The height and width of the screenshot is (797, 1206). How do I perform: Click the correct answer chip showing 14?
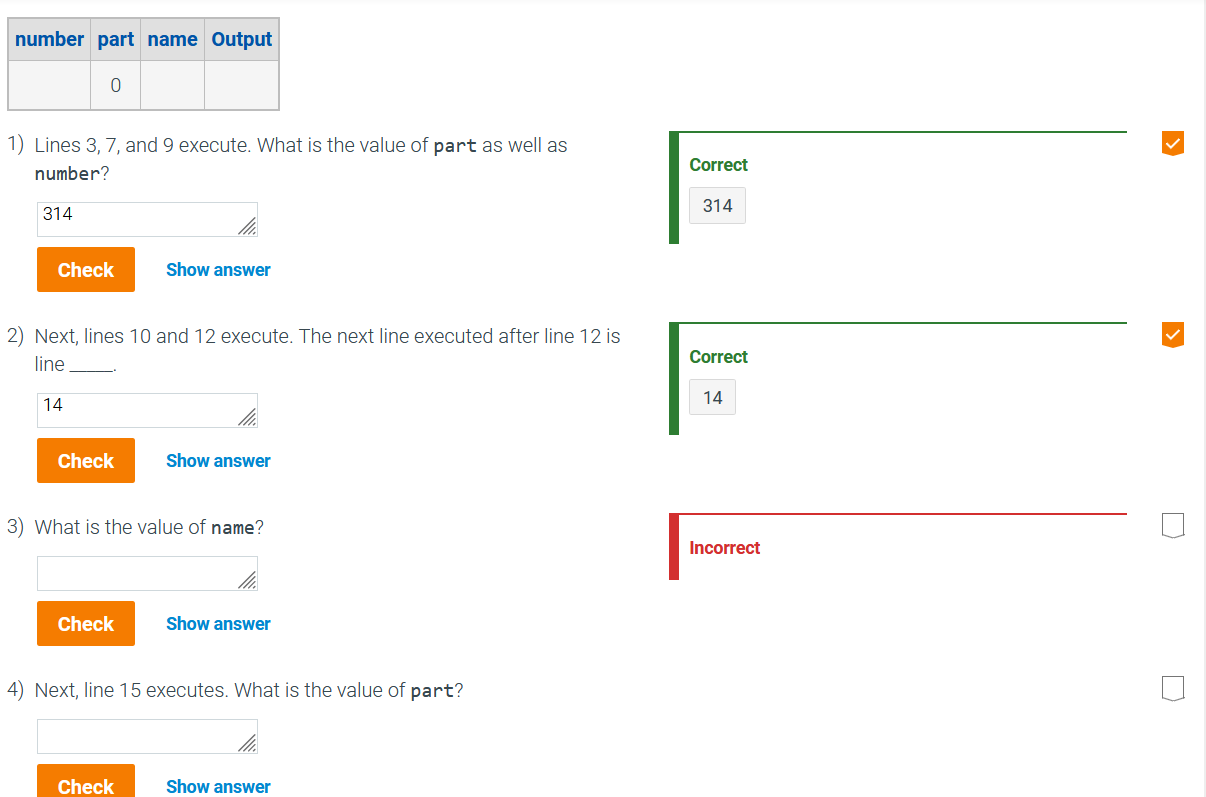tap(712, 397)
